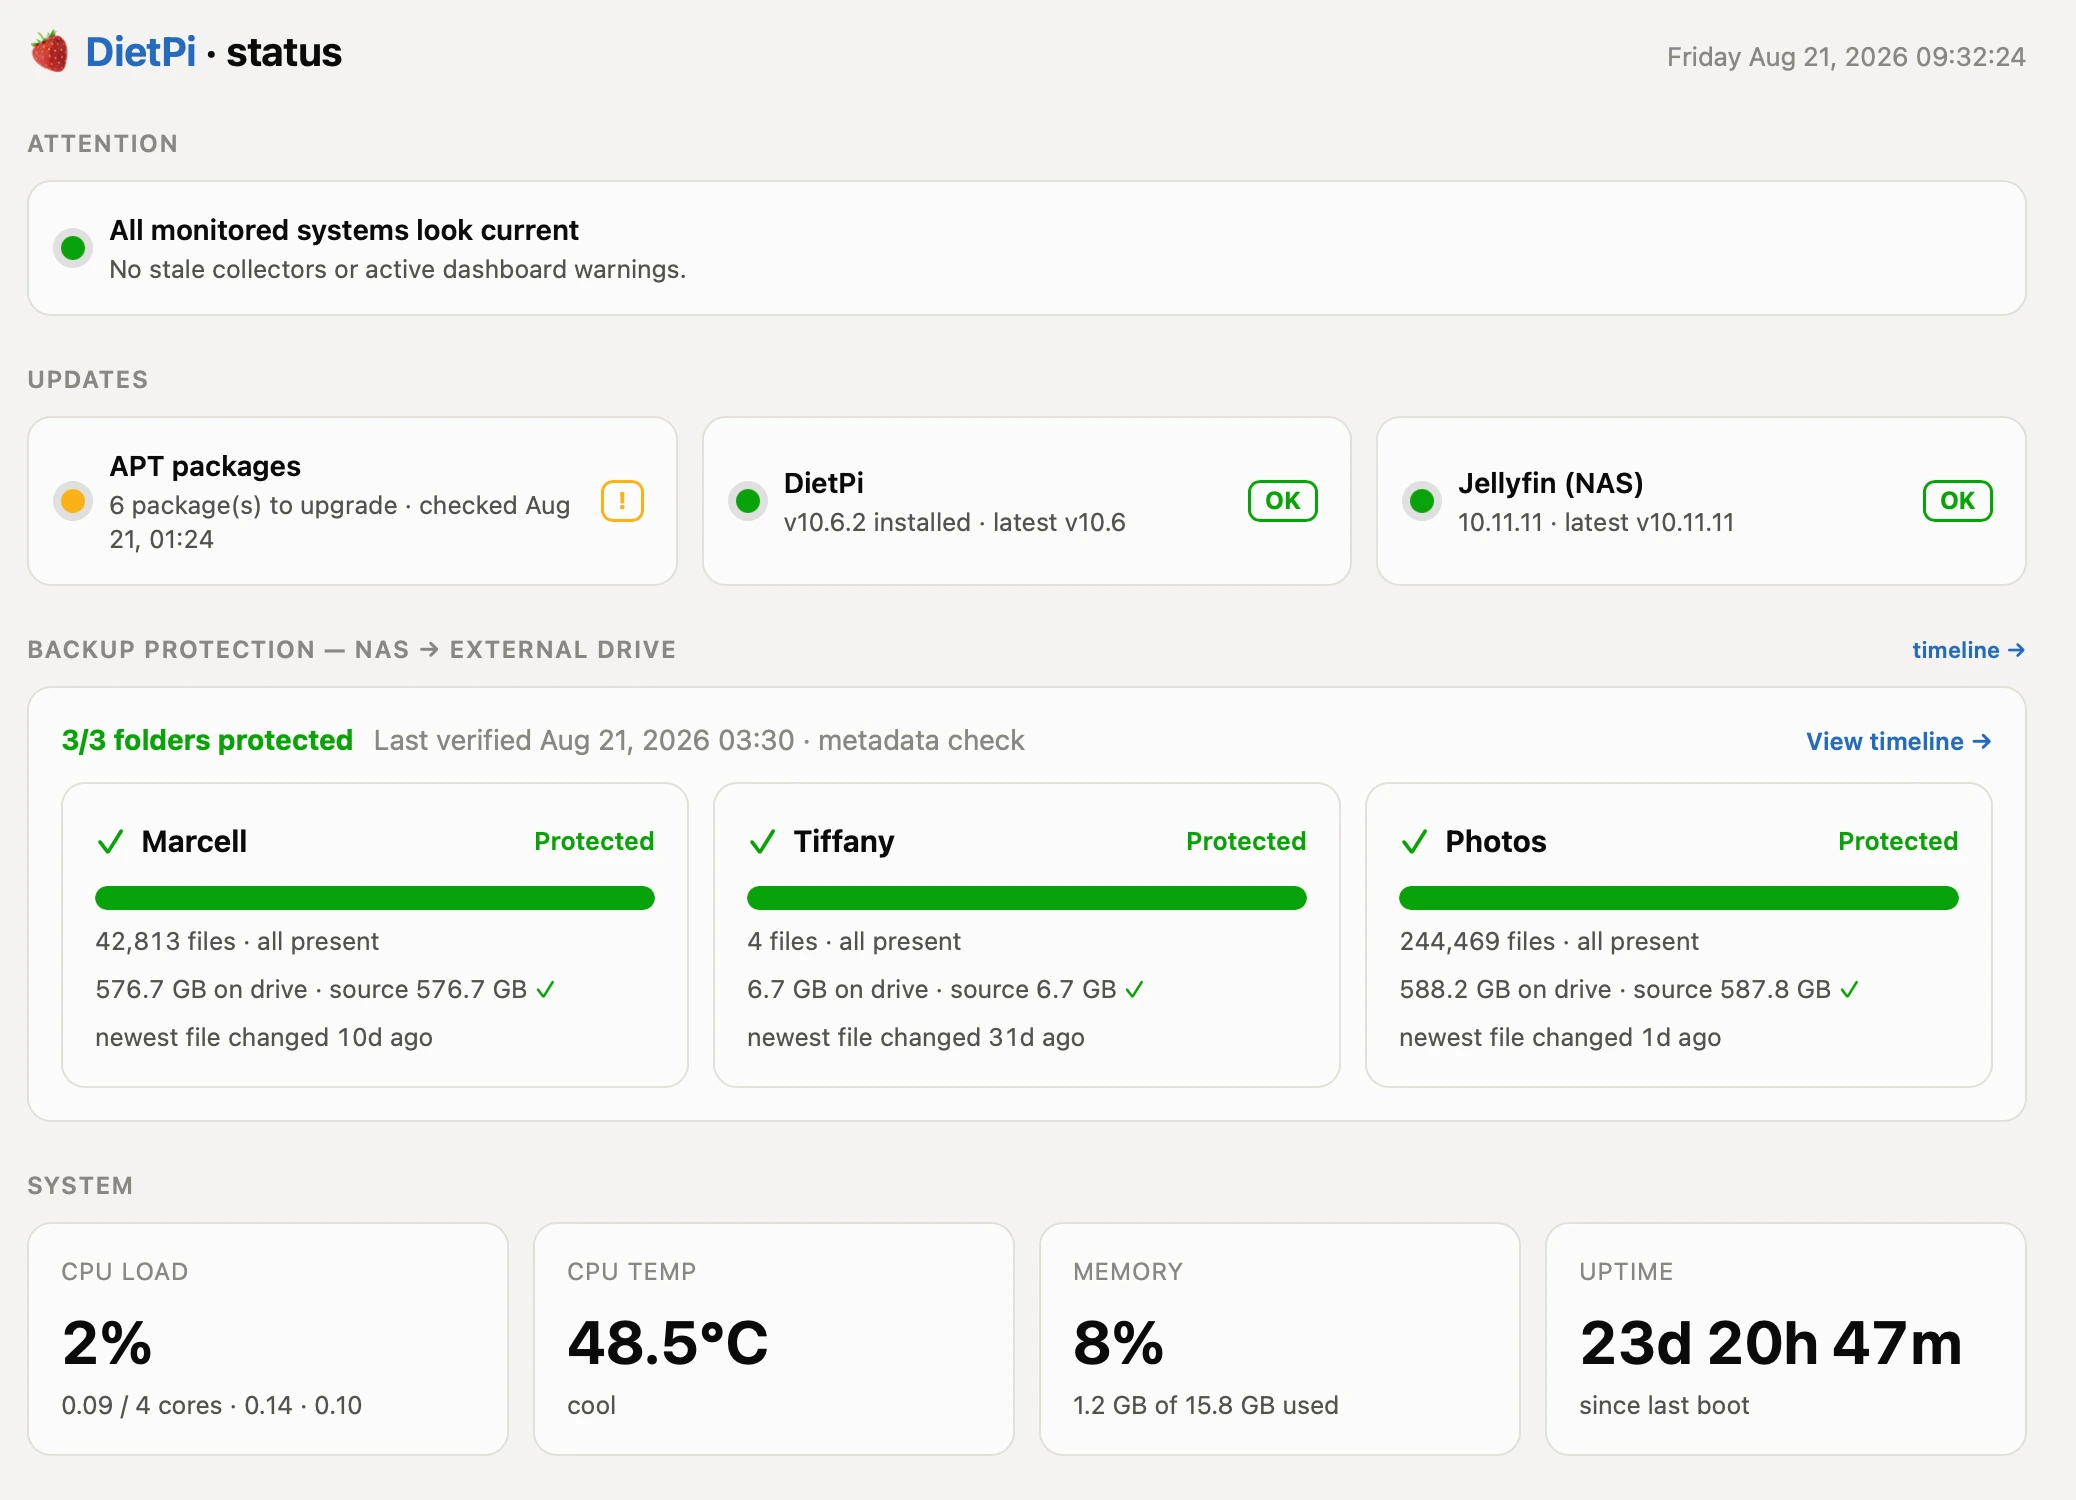
Task: Click 'v10.6.2 installed' version text
Action: pos(877,522)
